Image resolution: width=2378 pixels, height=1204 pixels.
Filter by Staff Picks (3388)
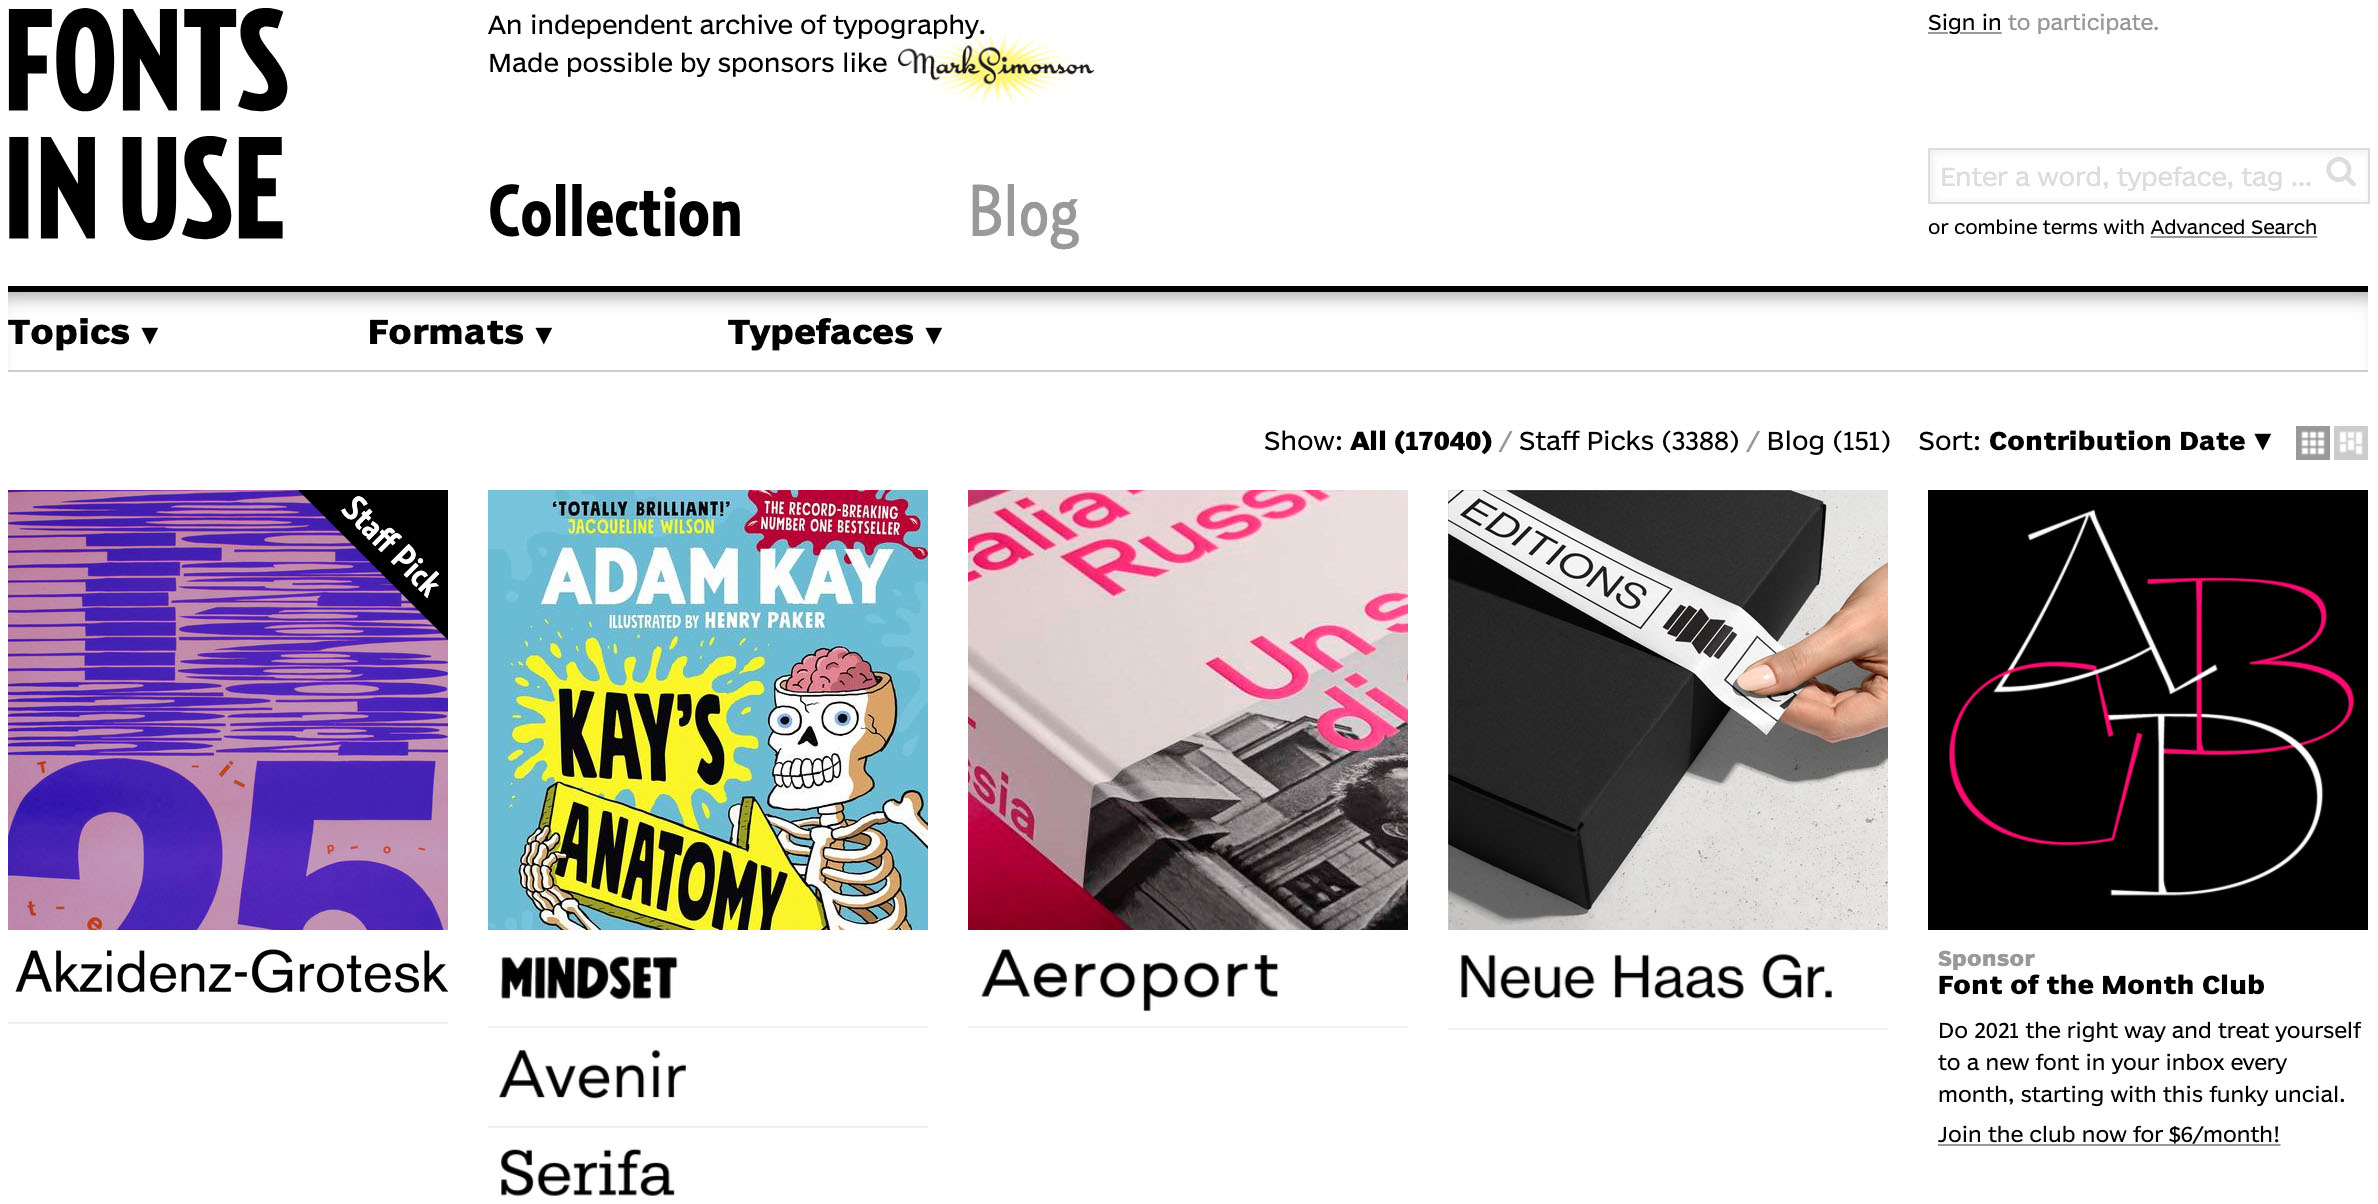(x=1628, y=441)
